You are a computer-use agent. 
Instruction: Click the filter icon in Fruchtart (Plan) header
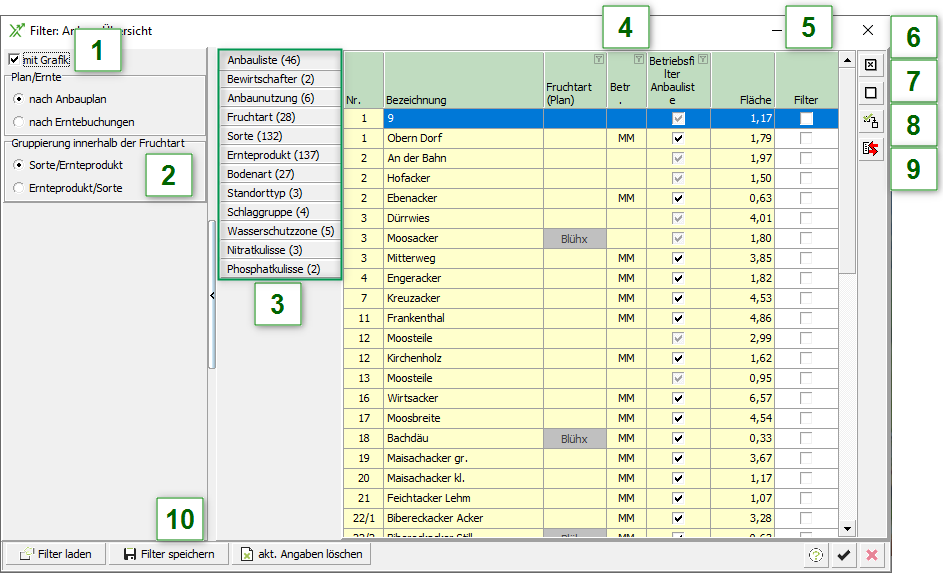[x=598, y=60]
